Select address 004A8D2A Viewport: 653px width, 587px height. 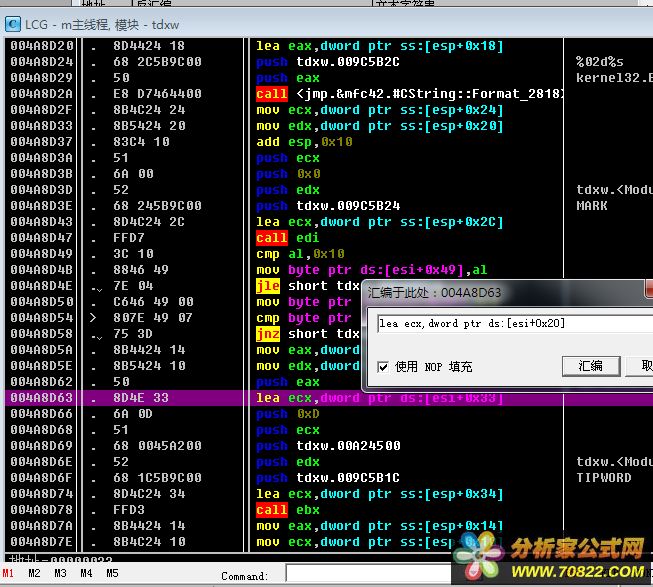click(x=42, y=94)
